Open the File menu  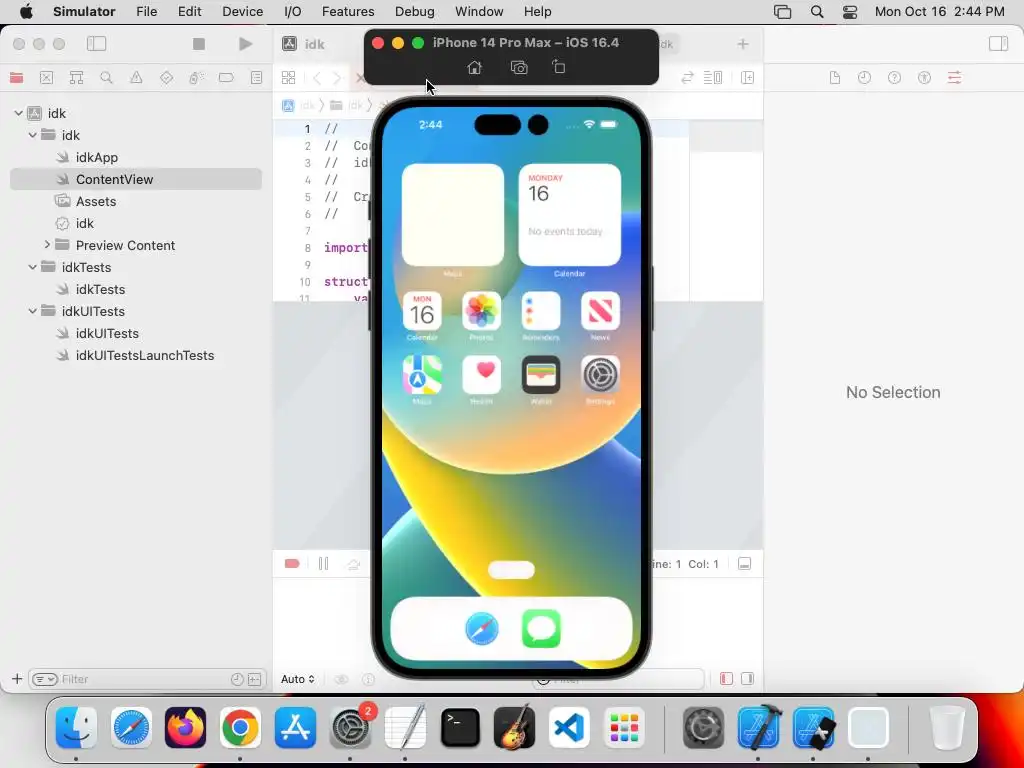pyautogui.click(x=146, y=12)
